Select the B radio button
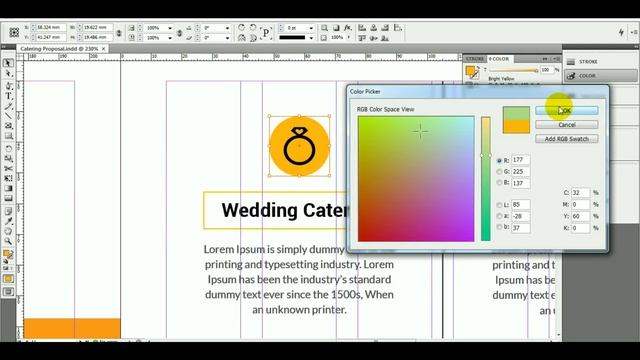Viewport: 640px width, 360px height. (499, 182)
